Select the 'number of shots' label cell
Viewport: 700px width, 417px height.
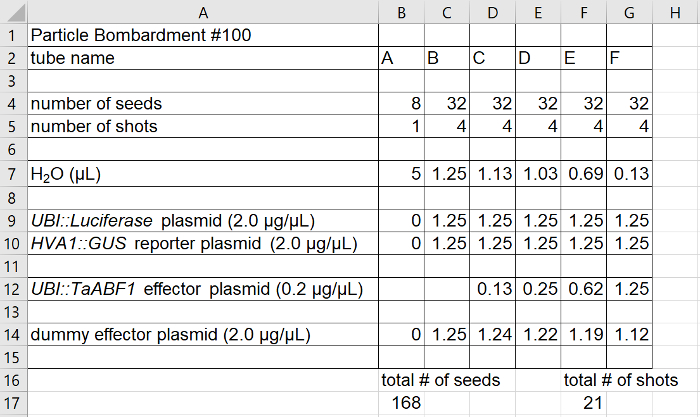point(94,127)
